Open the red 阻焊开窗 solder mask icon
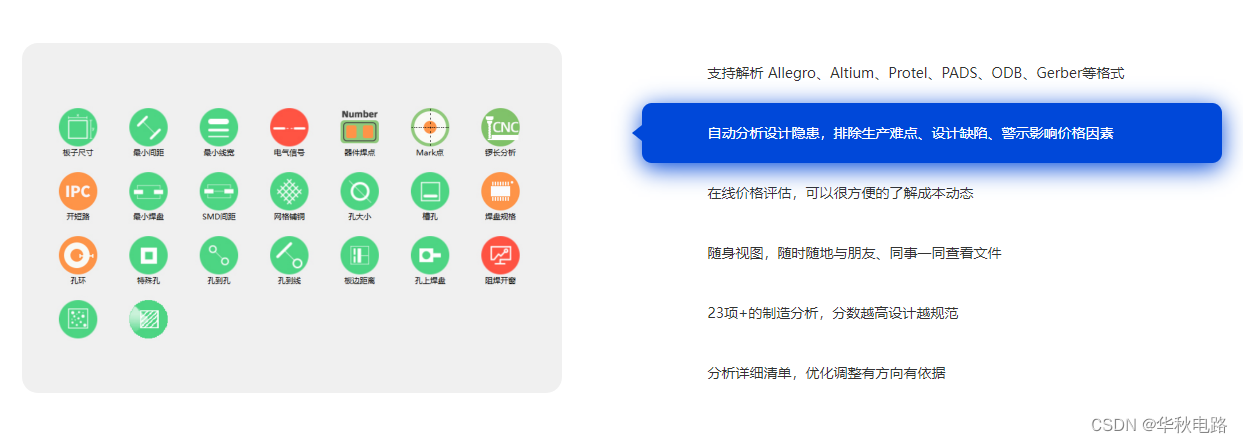The image size is (1243, 443). 500,256
